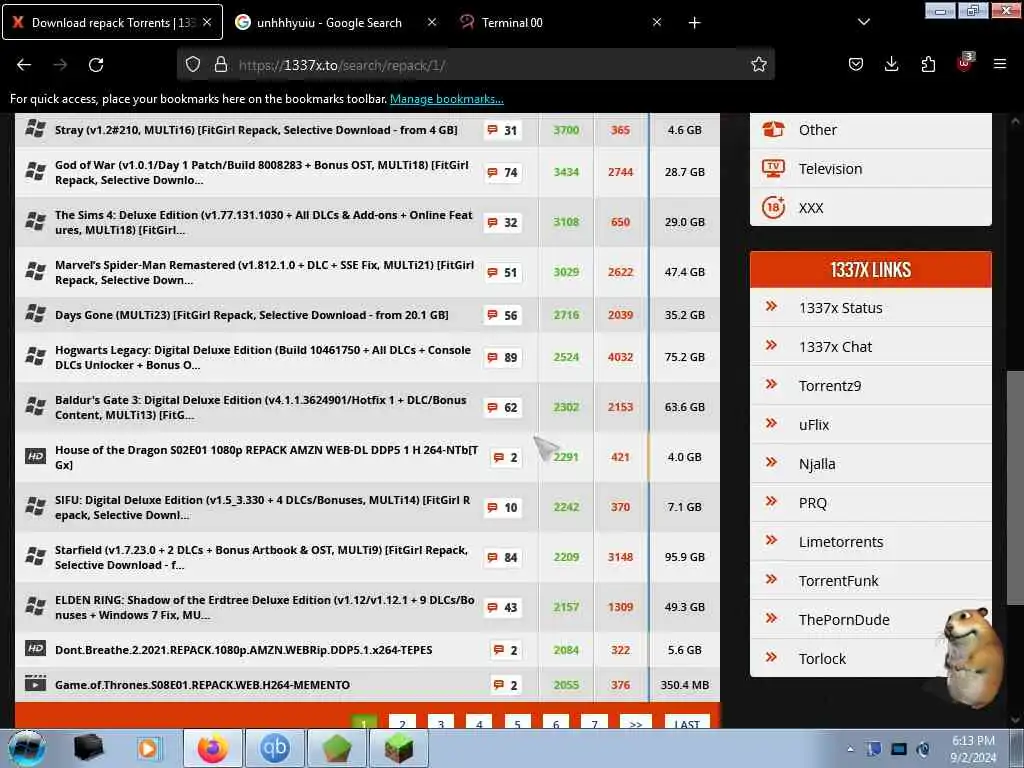Viewport: 1024px width, 768px height.
Task: Show site security info via padlock icon
Action: click(221, 64)
